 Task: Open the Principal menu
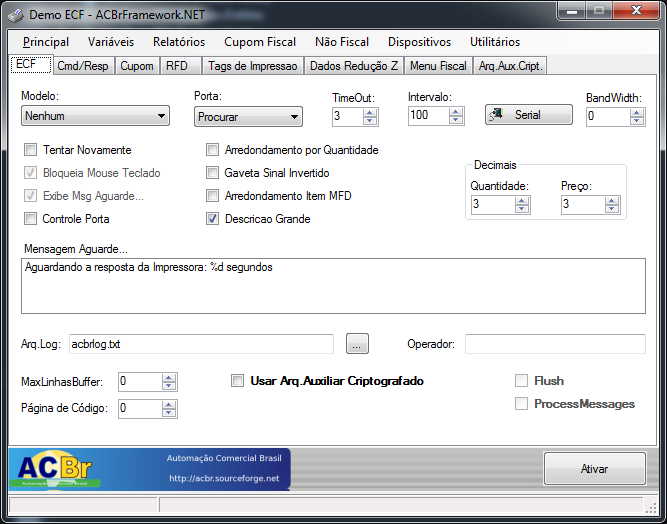pyautogui.click(x=46, y=42)
